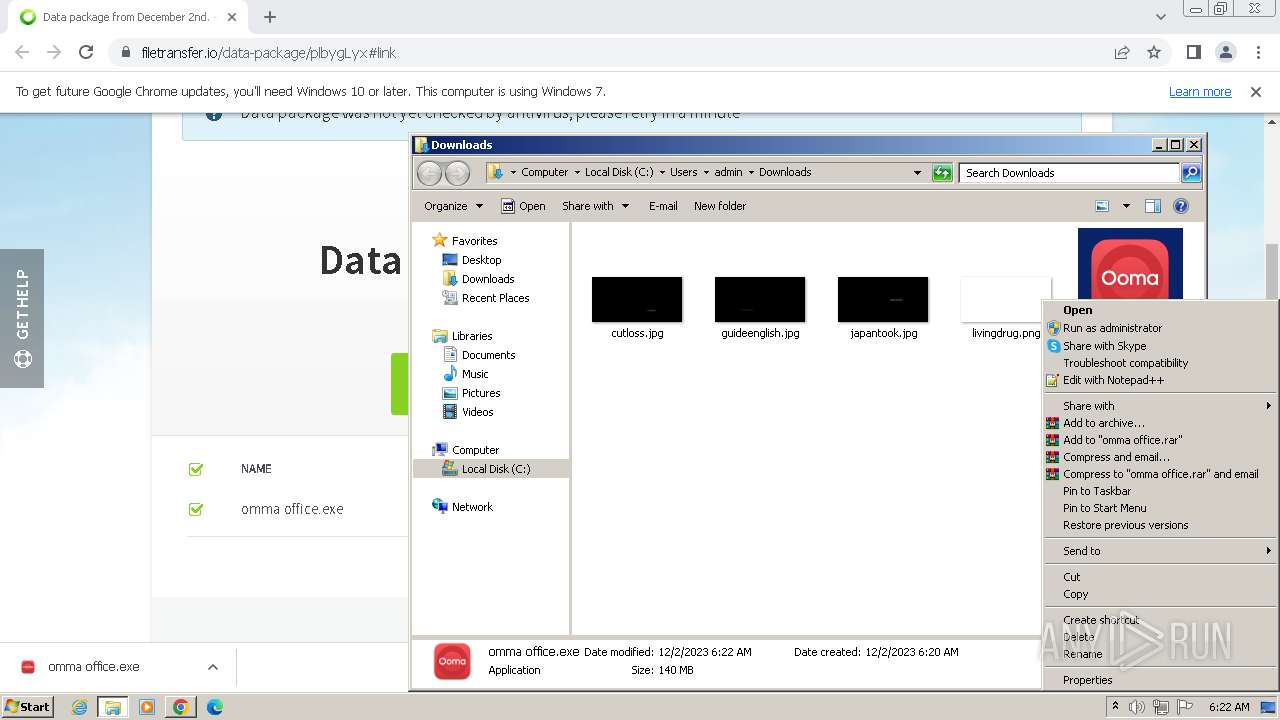Open the Share with toolbar dropdown
Screen dimensions: 1280x720
point(596,206)
